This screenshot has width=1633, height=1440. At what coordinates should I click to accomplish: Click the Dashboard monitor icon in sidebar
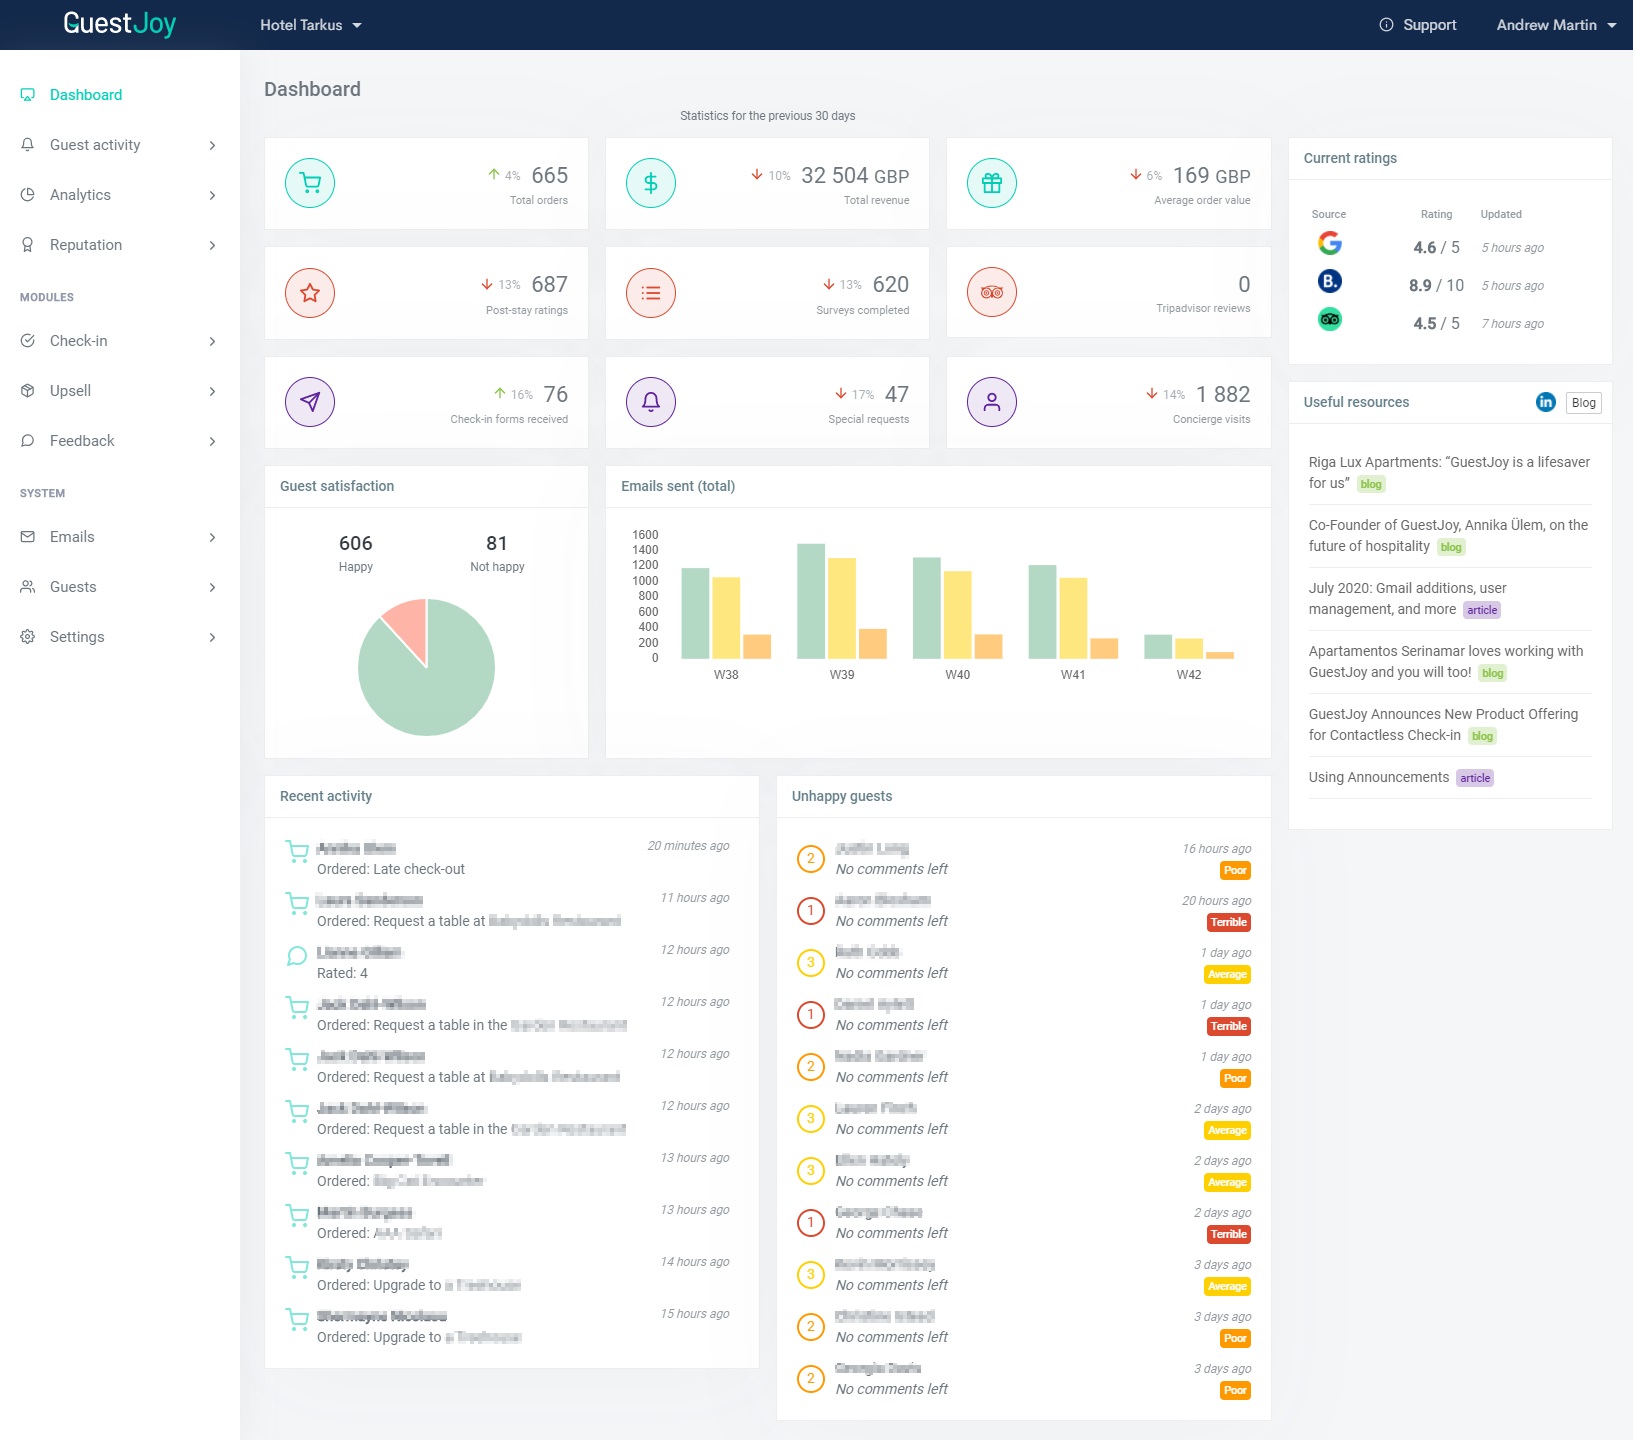click(x=28, y=95)
